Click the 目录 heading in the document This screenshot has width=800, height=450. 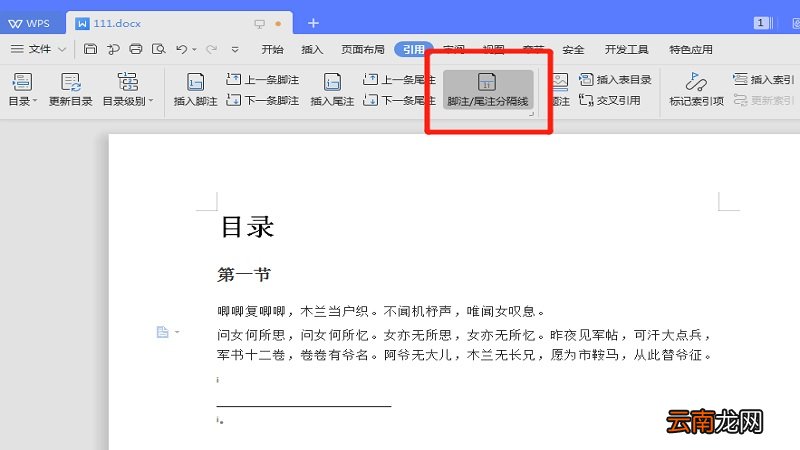coord(247,227)
